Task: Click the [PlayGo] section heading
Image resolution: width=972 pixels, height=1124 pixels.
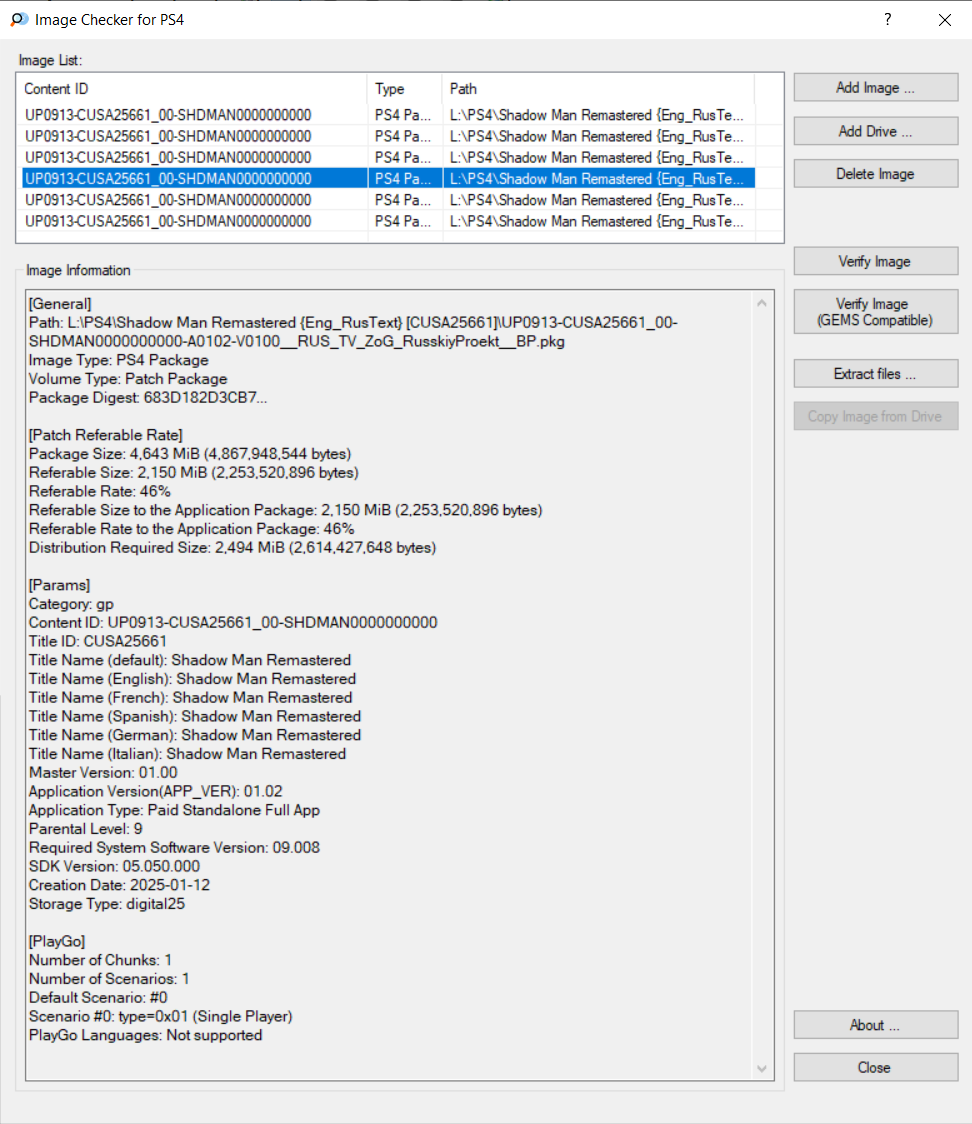Action: tap(57, 941)
